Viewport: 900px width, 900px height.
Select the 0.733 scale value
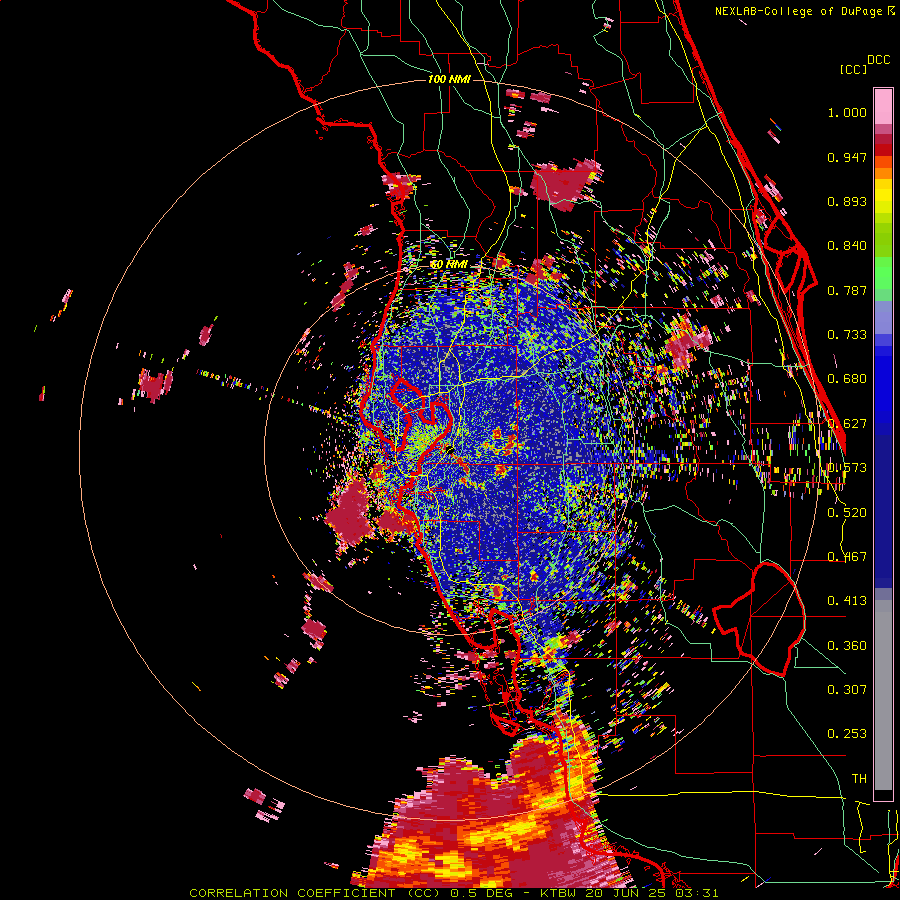click(847, 335)
